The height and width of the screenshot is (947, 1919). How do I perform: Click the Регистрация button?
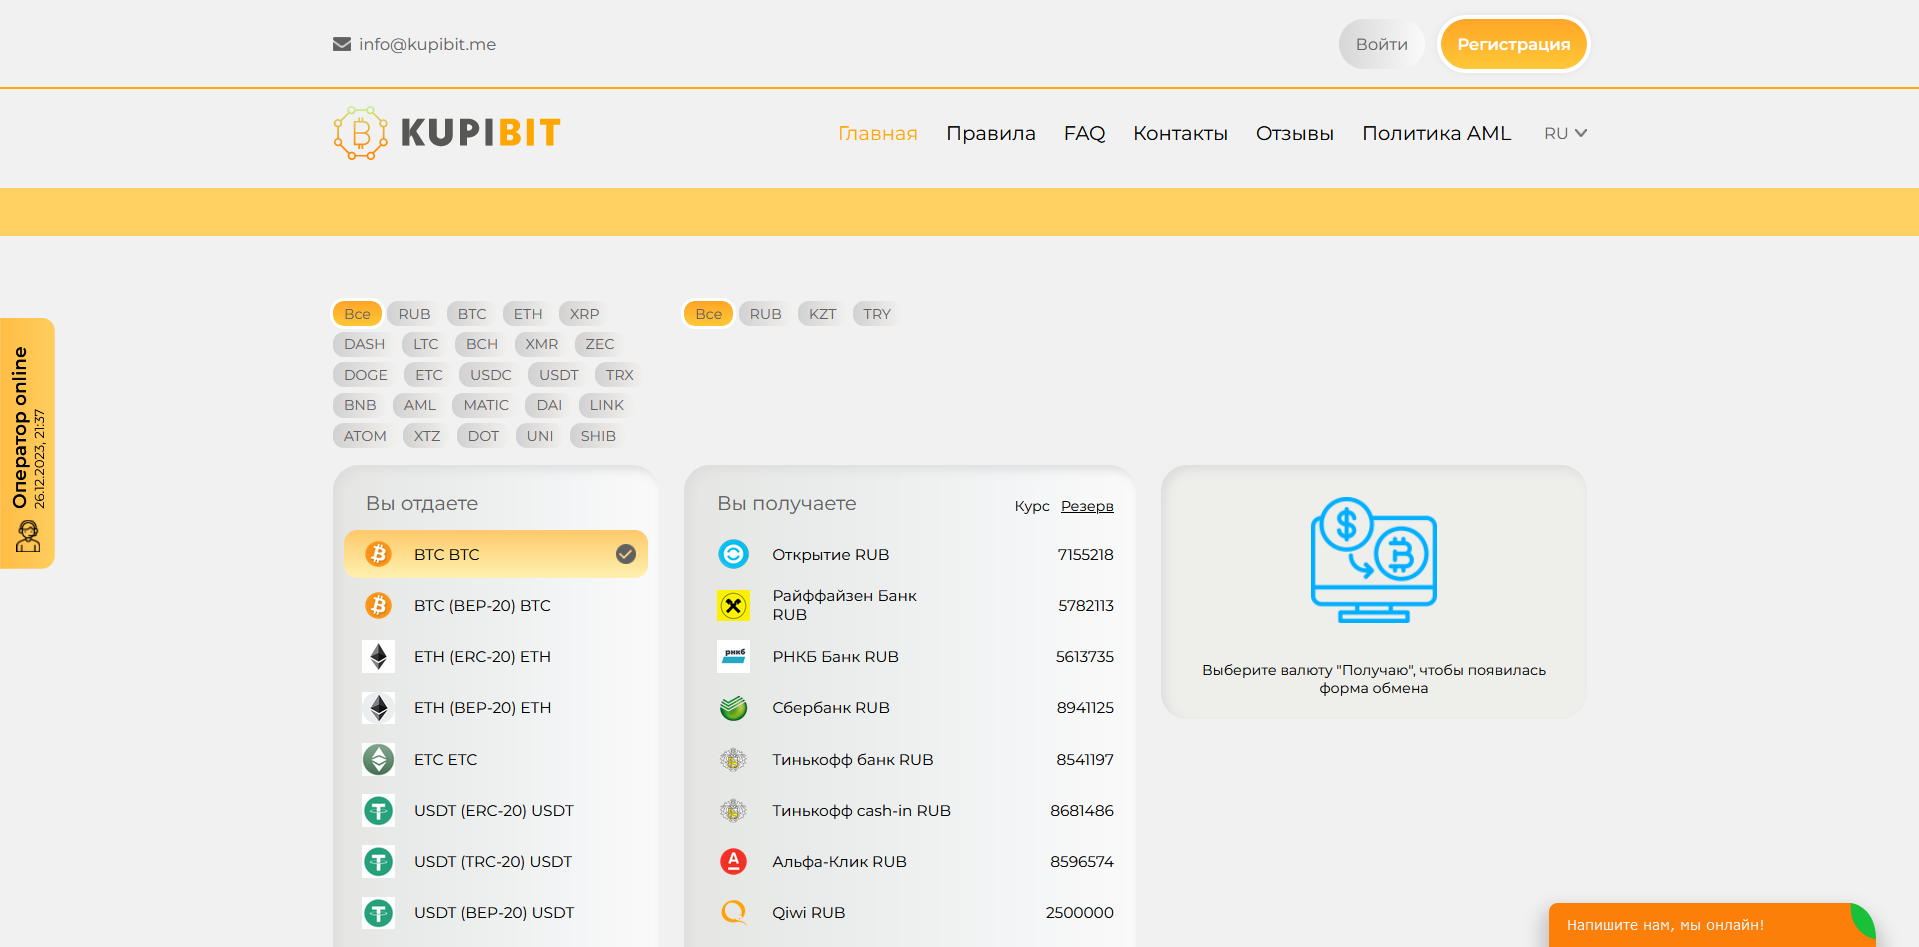pyautogui.click(x=1513, y=44)
